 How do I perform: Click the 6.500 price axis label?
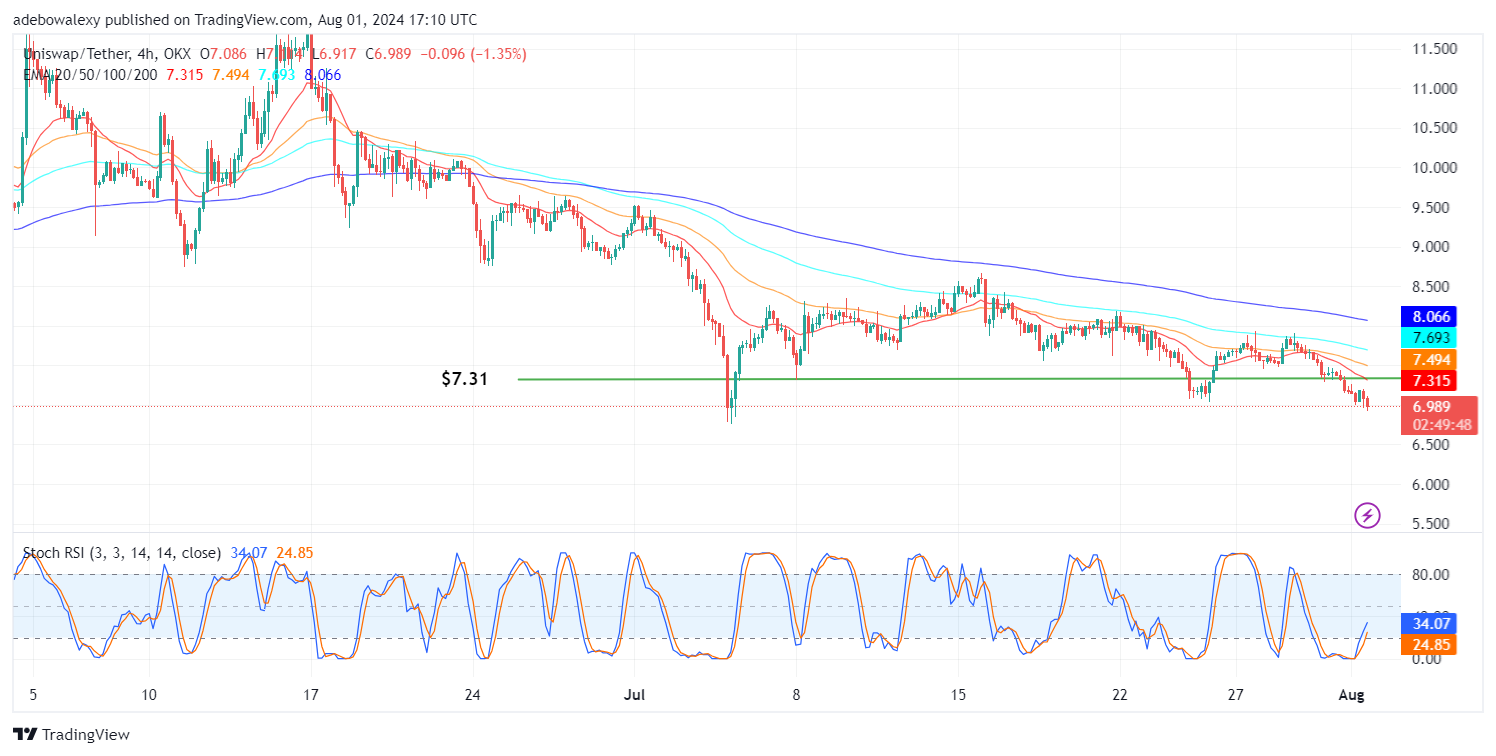point(1432,445)
